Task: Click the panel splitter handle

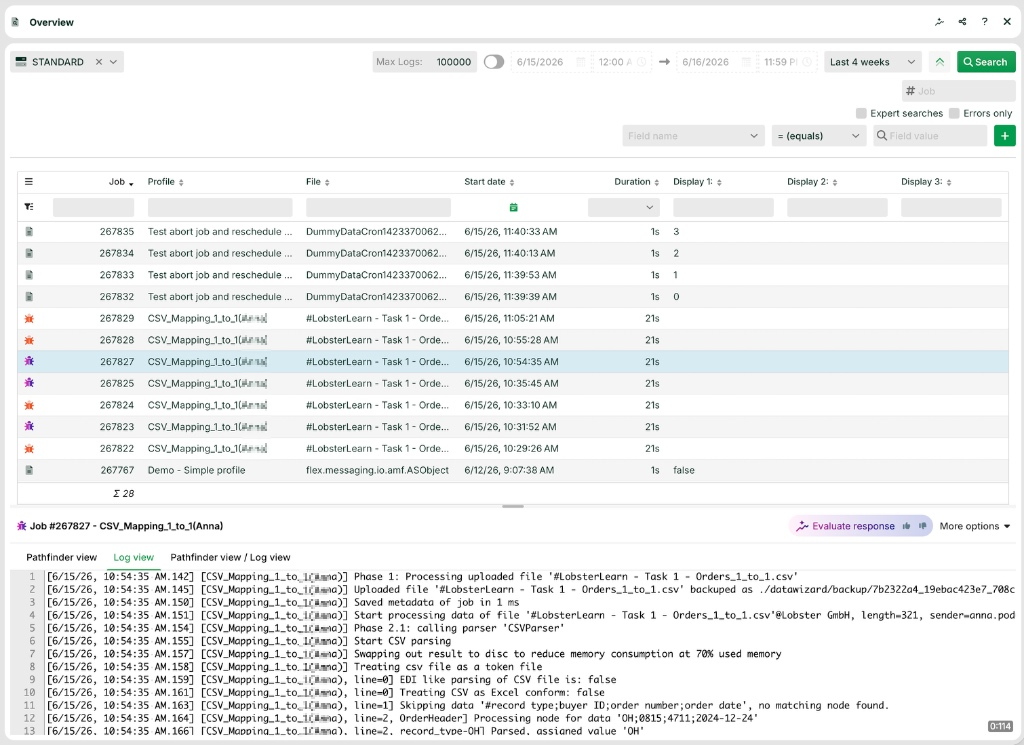Action: point(513,506)
